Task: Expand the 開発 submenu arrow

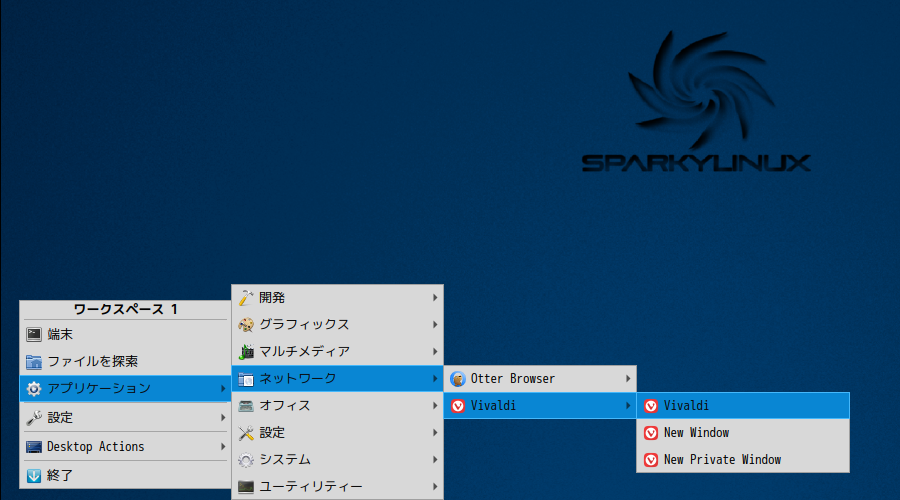Action: [435, 297]
